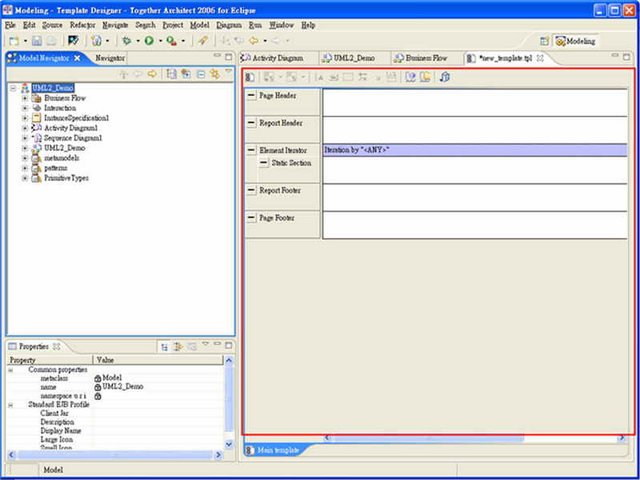Click the green Run icon
640x480 pixels.
[149, 40]
